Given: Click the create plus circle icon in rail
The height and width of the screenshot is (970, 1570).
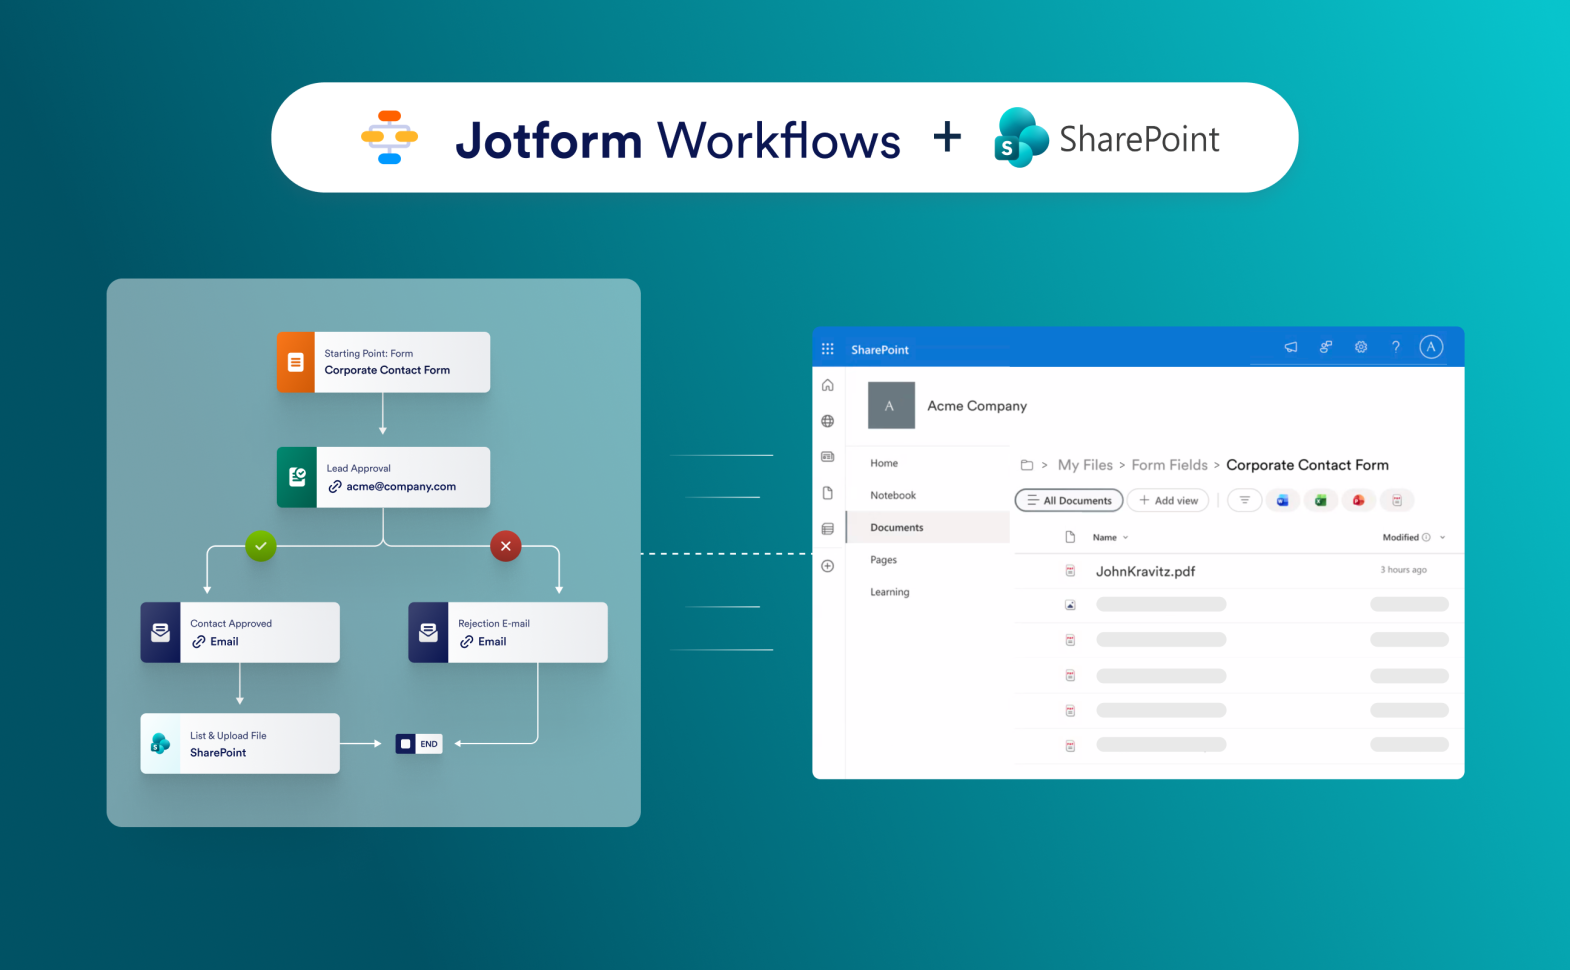Looking at the screenshot, I should click(827, 566).
